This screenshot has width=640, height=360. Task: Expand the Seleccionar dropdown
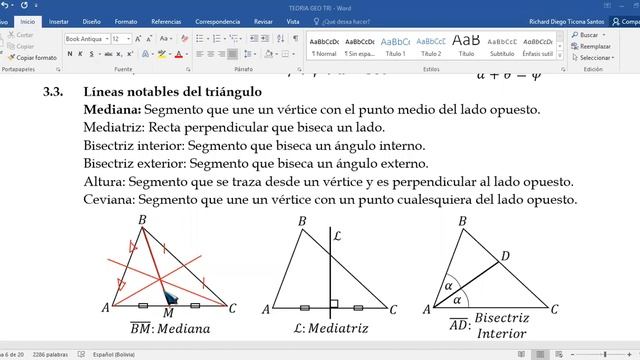[593, 58]
